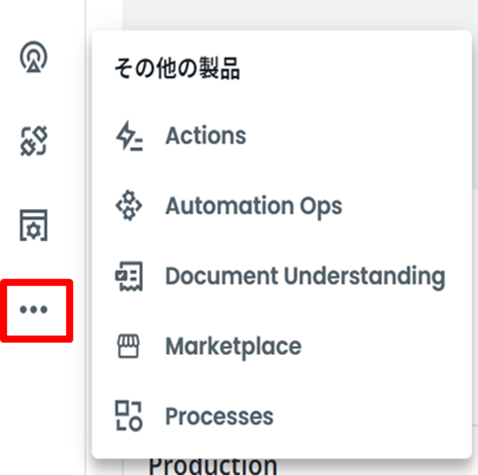Go to Marketplace in the menu
The height and width of the screenshot is (475, 478).
pyautogui.click(x=234, y=347)
